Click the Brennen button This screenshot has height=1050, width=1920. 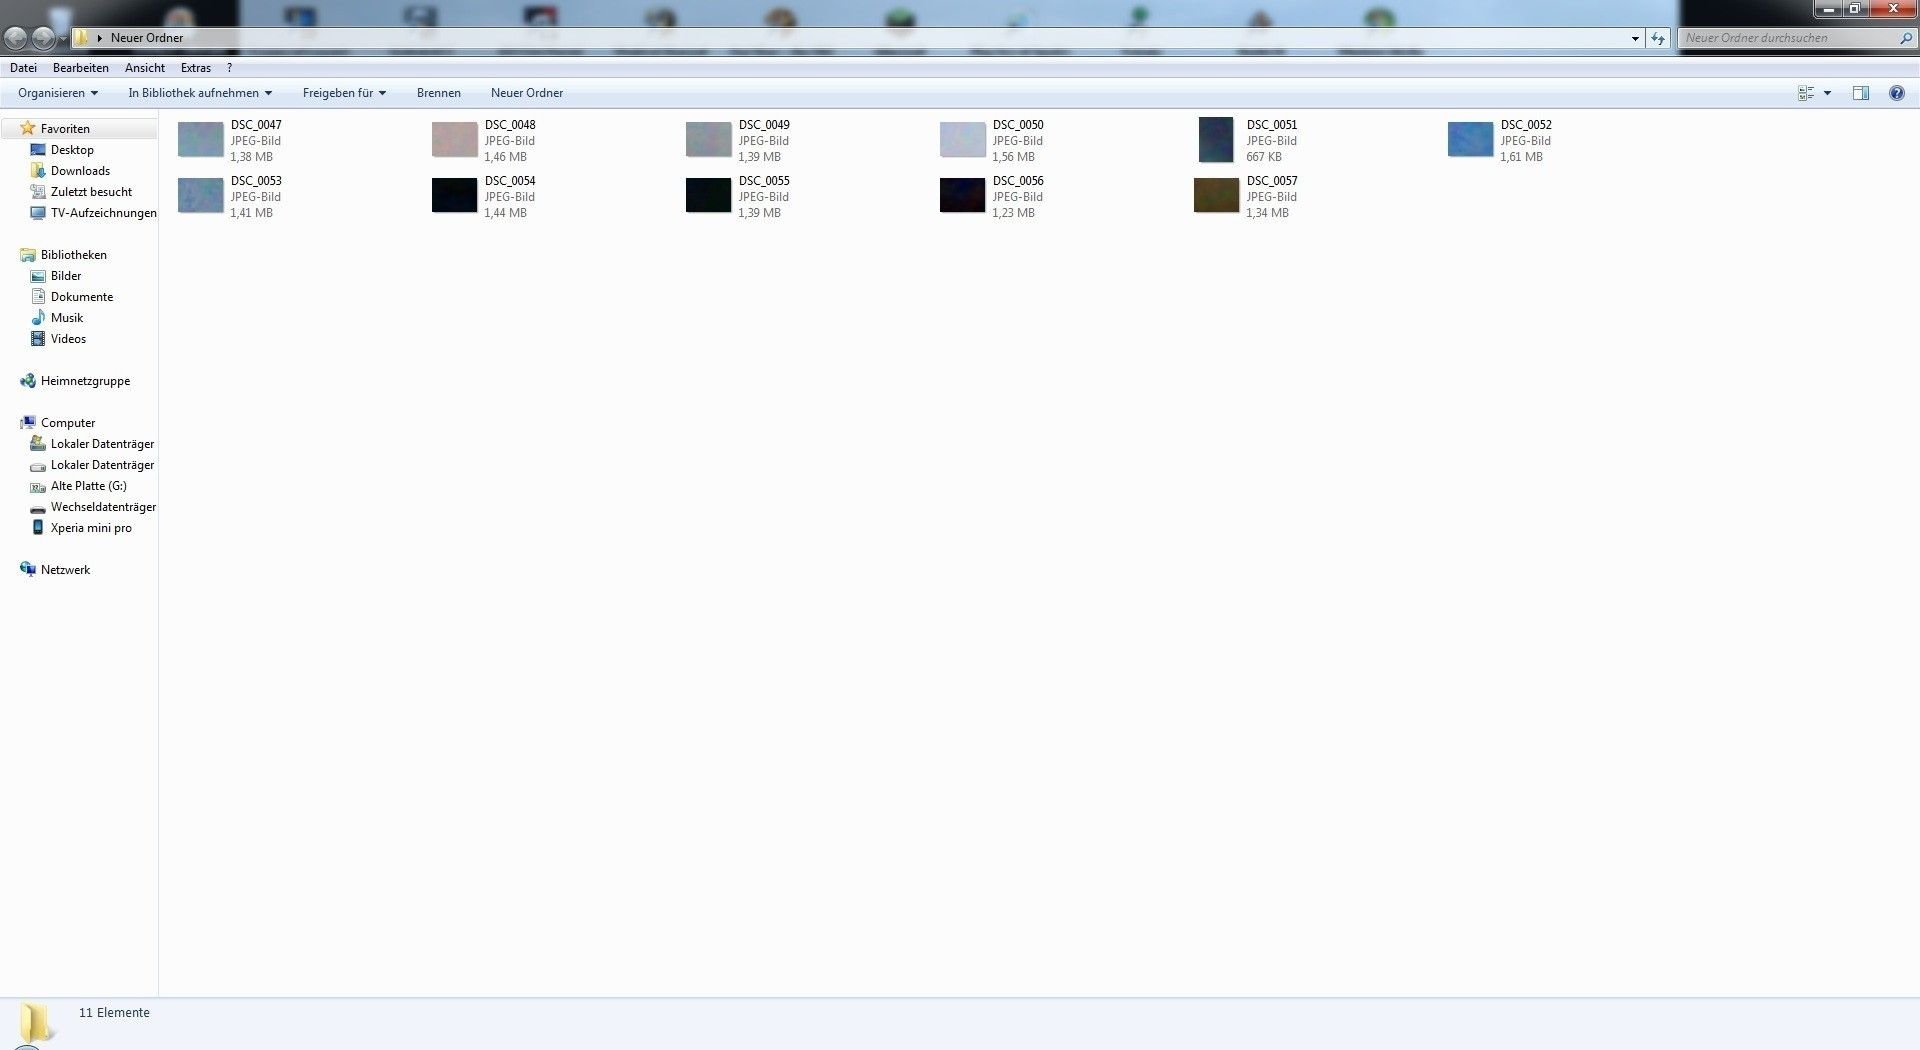(439, 93)
